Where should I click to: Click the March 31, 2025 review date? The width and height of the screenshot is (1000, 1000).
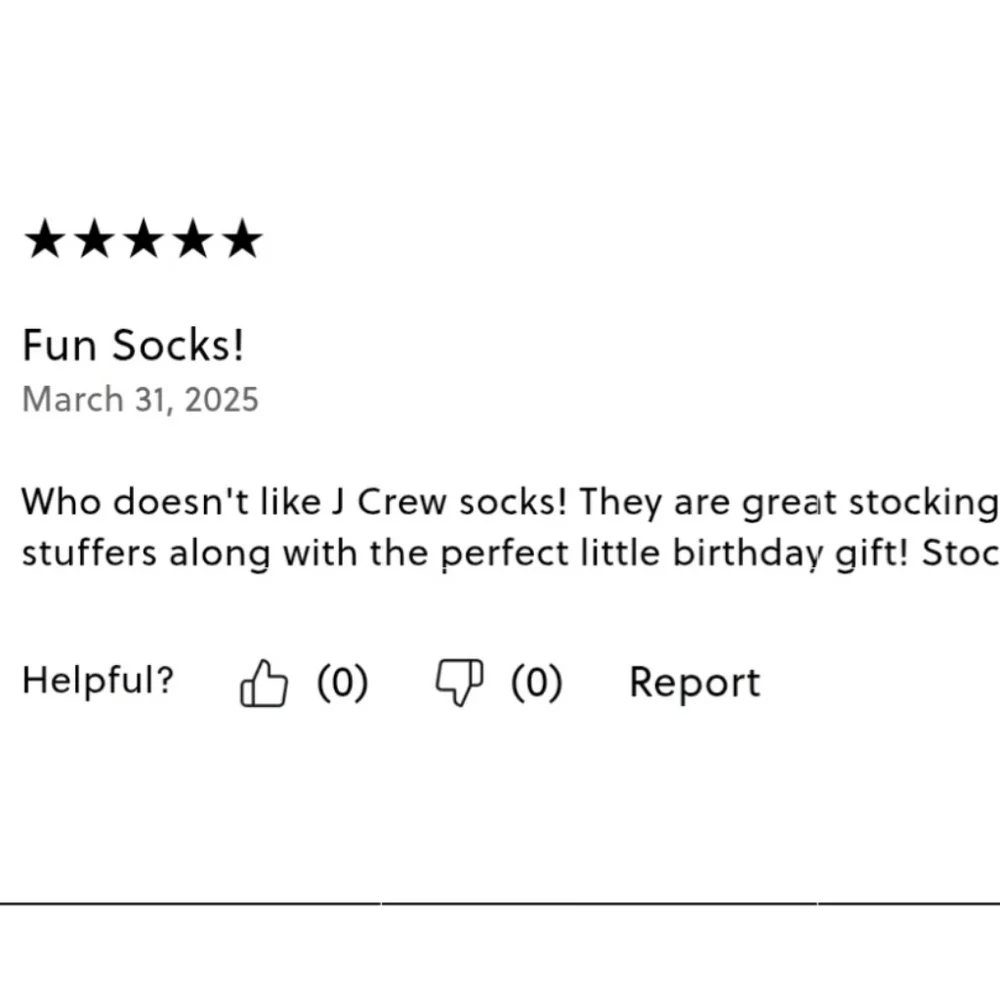pos(140,400)
